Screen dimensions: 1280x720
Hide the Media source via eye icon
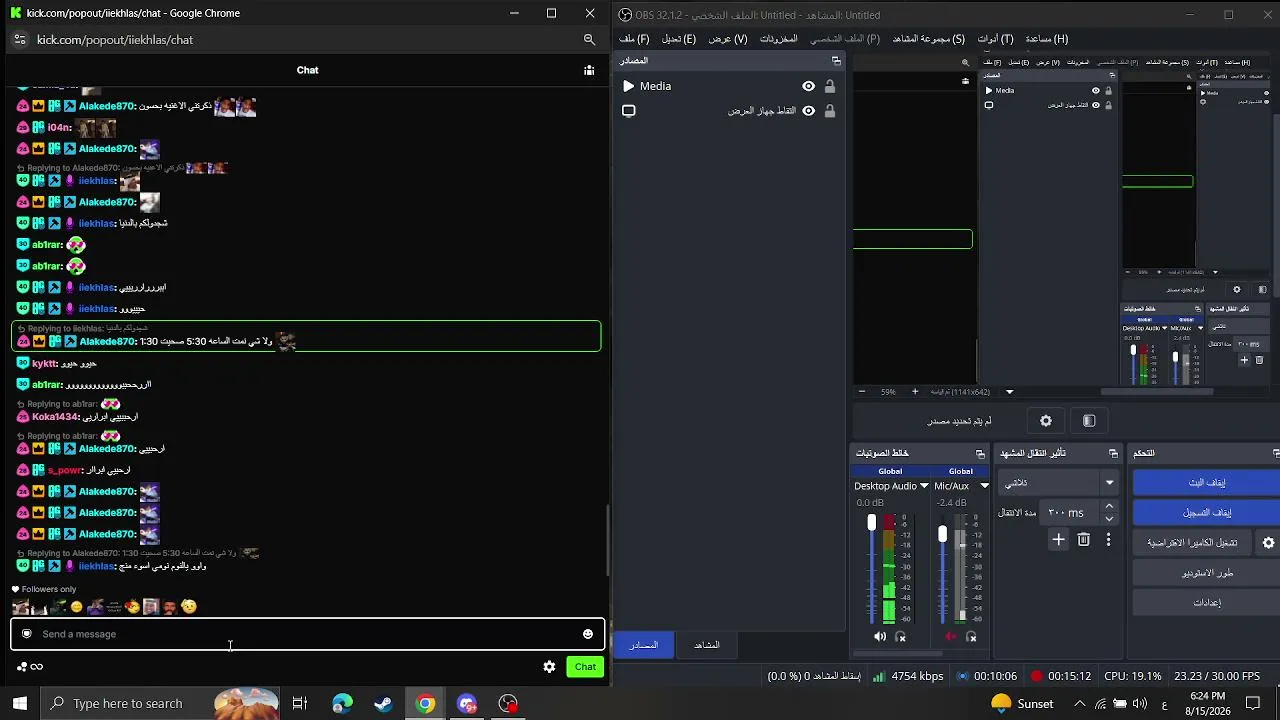click(808, 86)
